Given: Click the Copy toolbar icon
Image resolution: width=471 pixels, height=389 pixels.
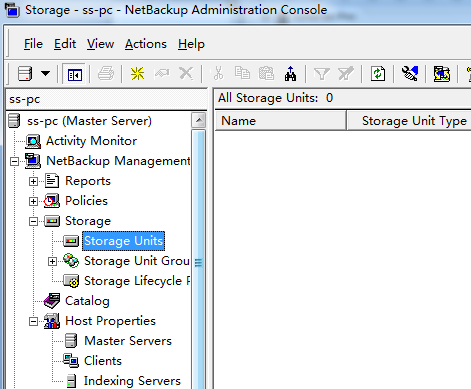Looking at the screenshot, I should click(242, 73).
